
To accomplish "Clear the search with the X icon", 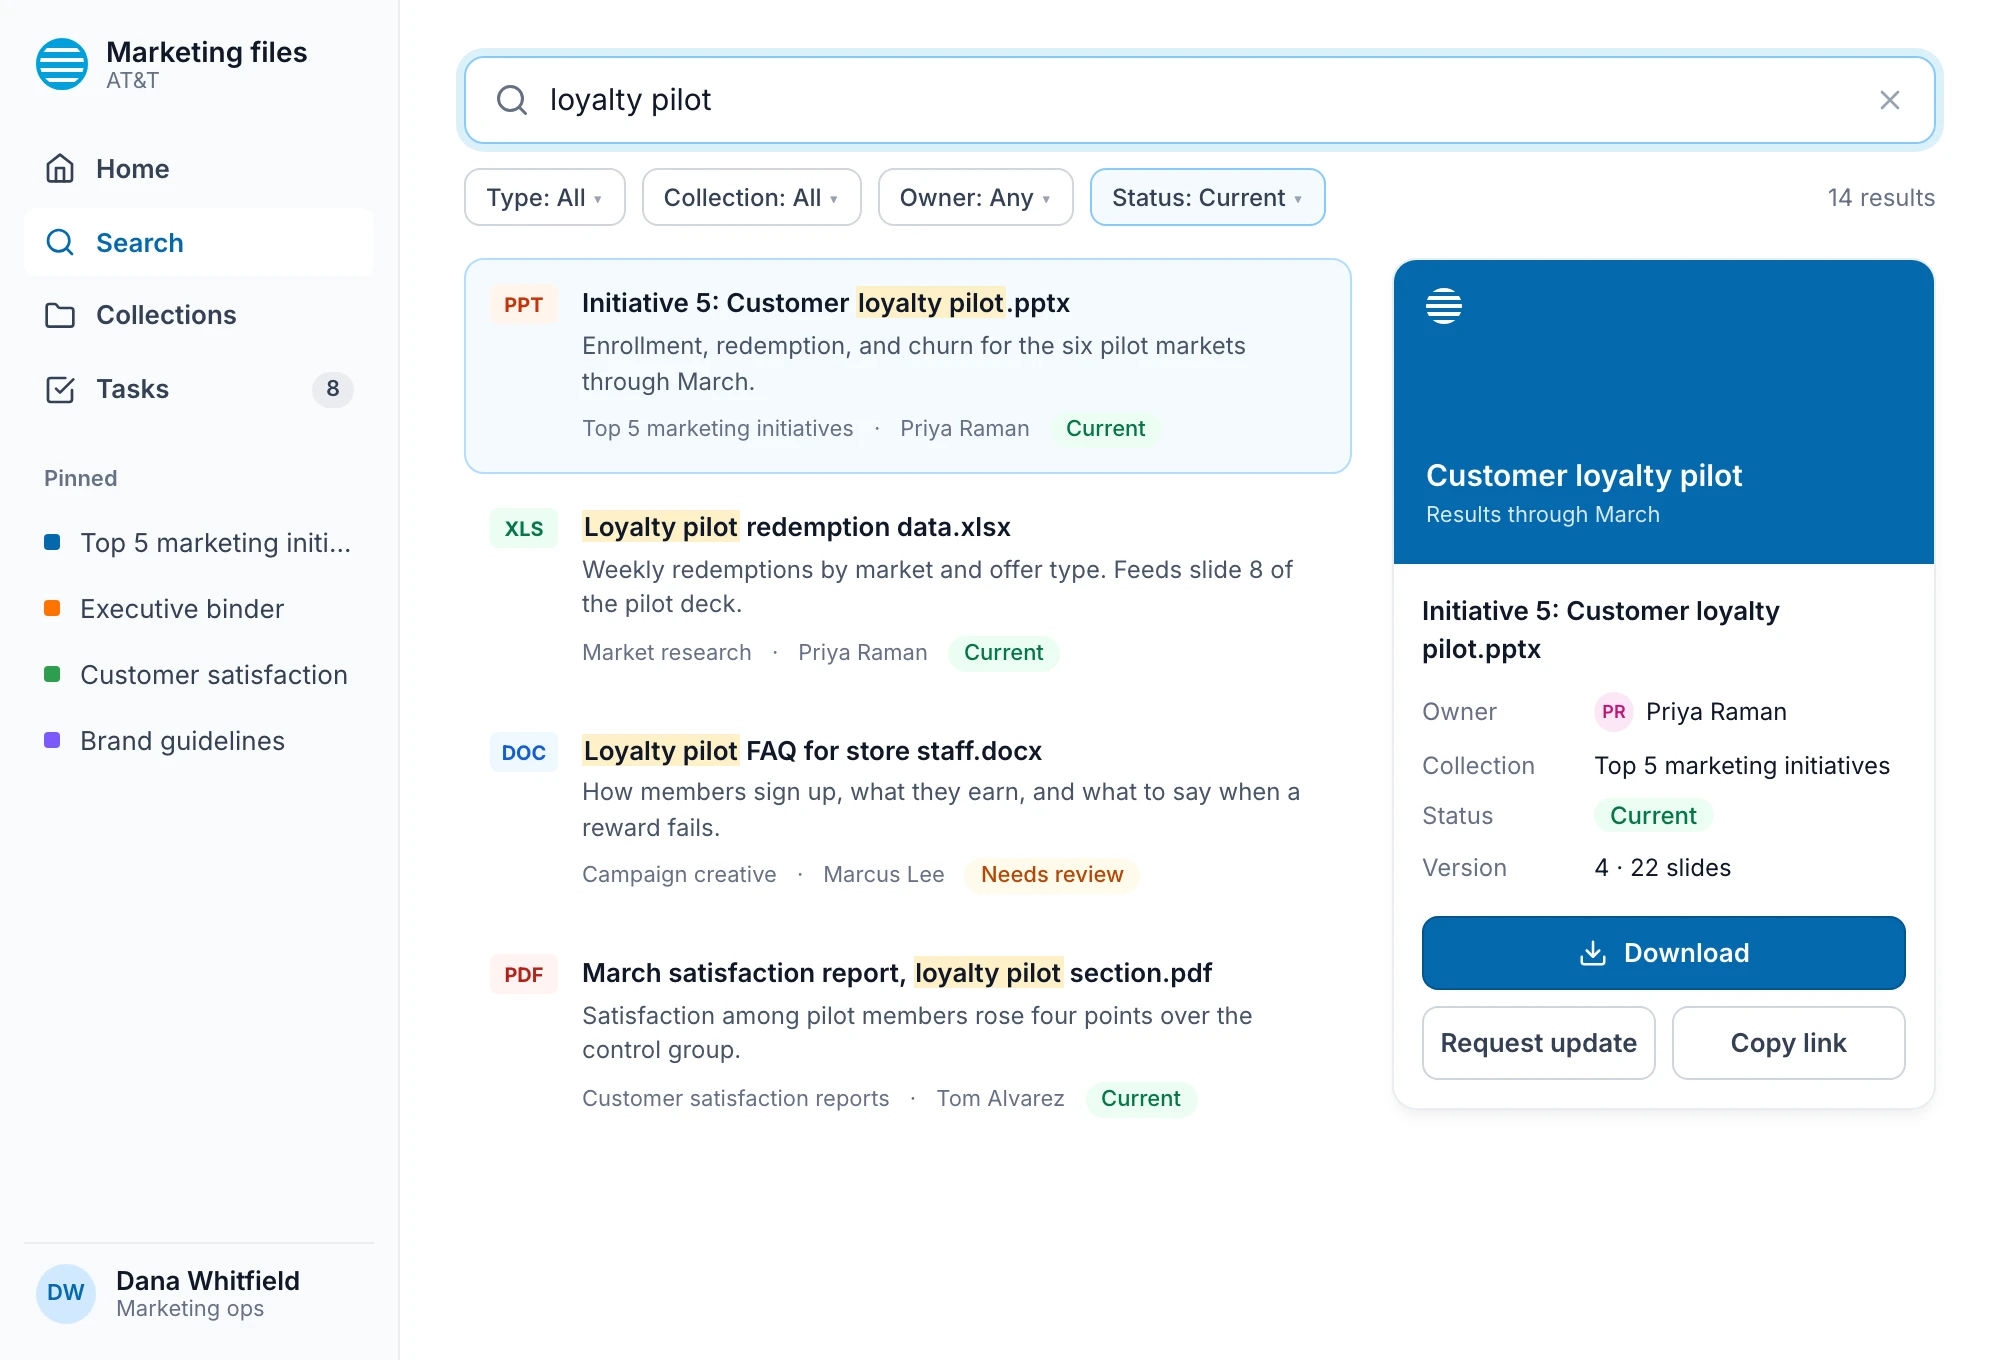I will coord(1889,100).
